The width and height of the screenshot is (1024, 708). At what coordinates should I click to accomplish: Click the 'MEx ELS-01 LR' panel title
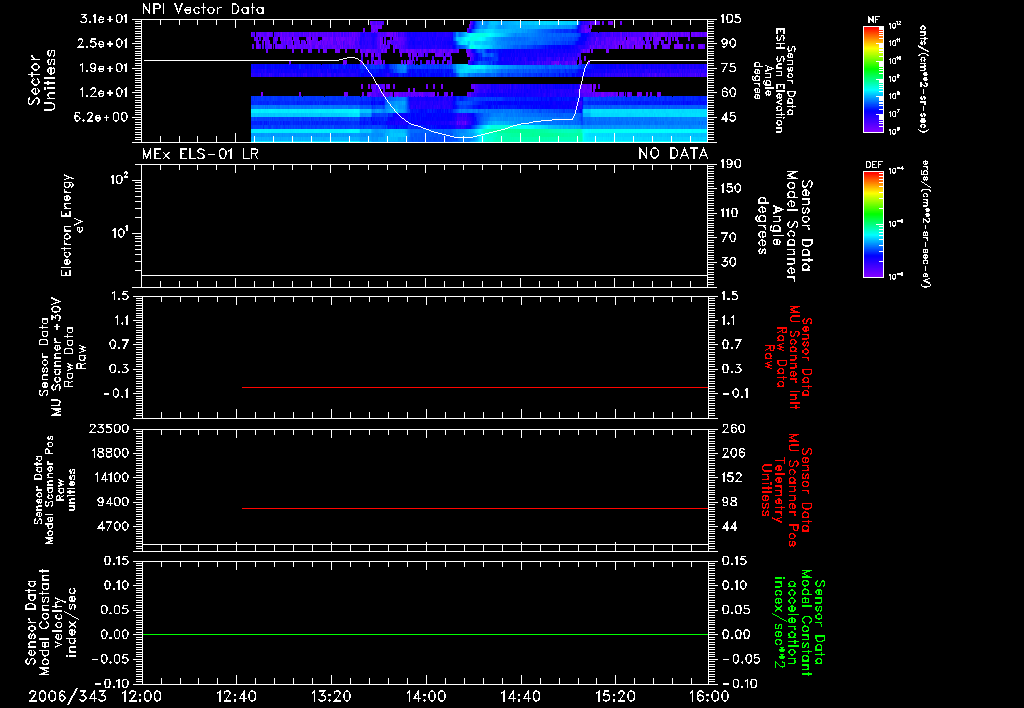200,154
